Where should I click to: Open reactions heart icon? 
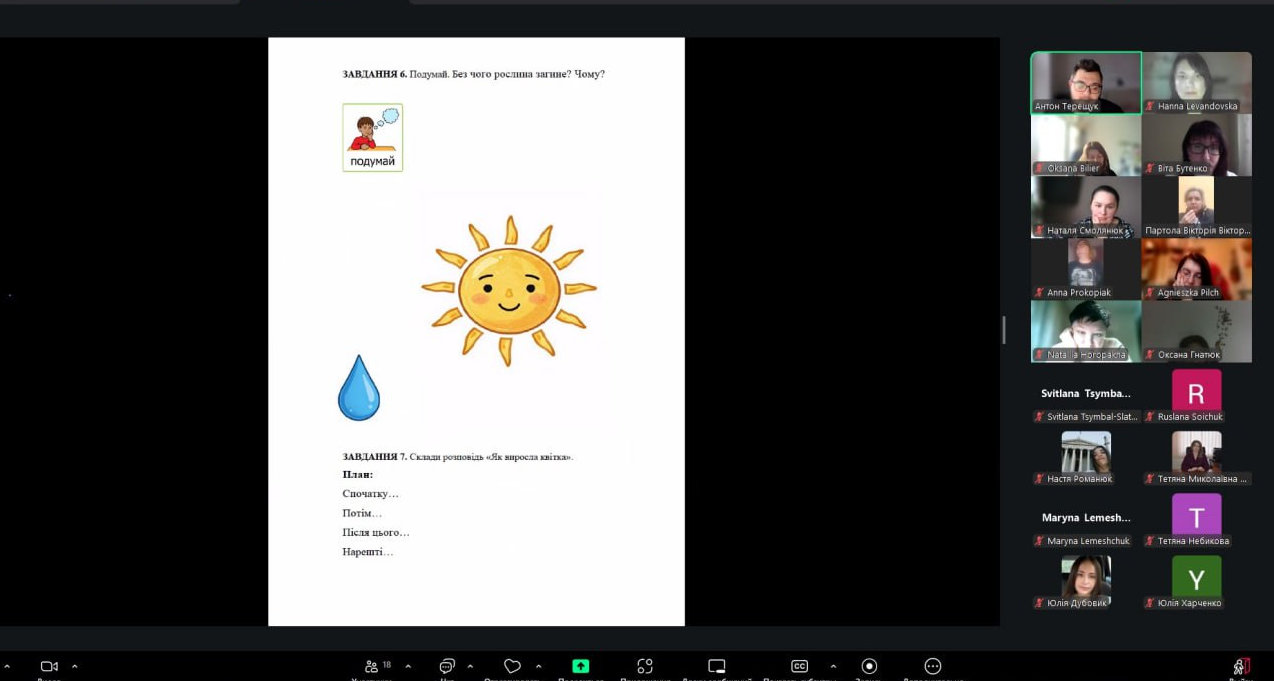pyautogui.click(x=512, y=666)
